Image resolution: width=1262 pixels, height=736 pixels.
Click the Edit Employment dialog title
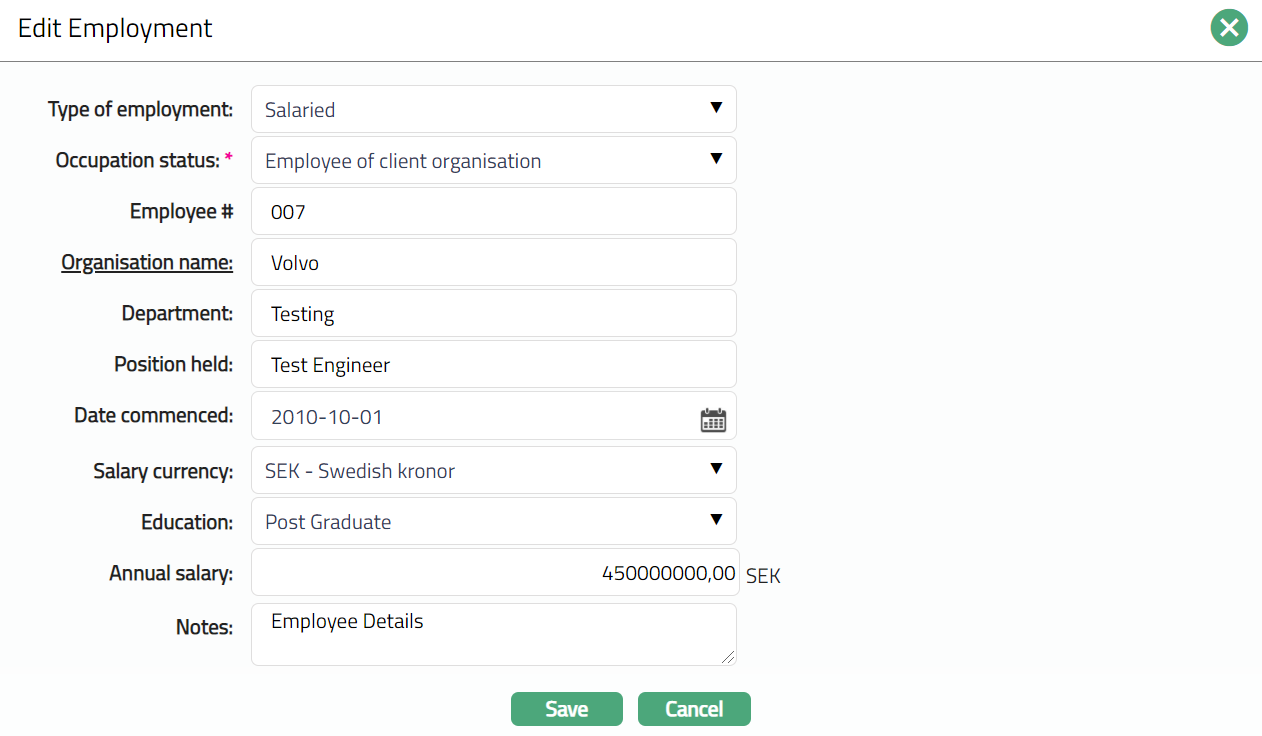(x=115, y=28)
